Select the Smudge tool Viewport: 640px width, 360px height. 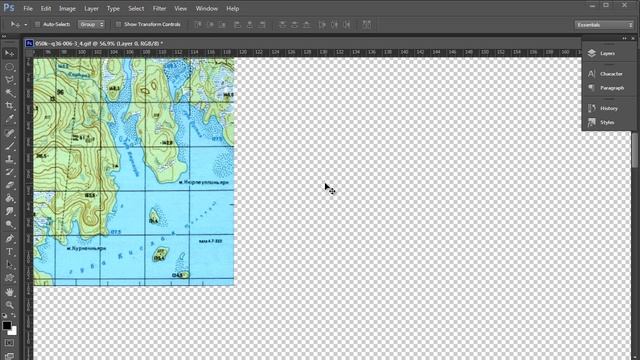(9, 211)
